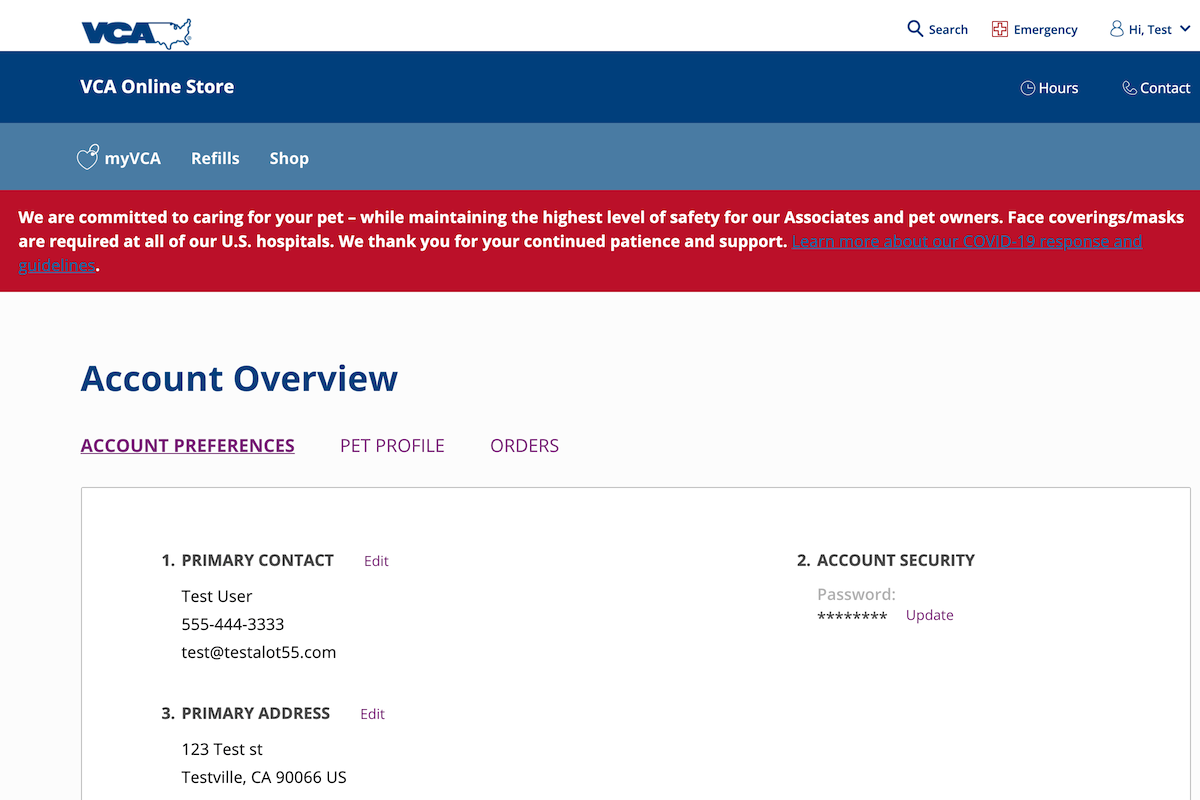Click the test@testalot55.com email text
This screenshot has height=800, width=1200.
(x=258, y=652)
